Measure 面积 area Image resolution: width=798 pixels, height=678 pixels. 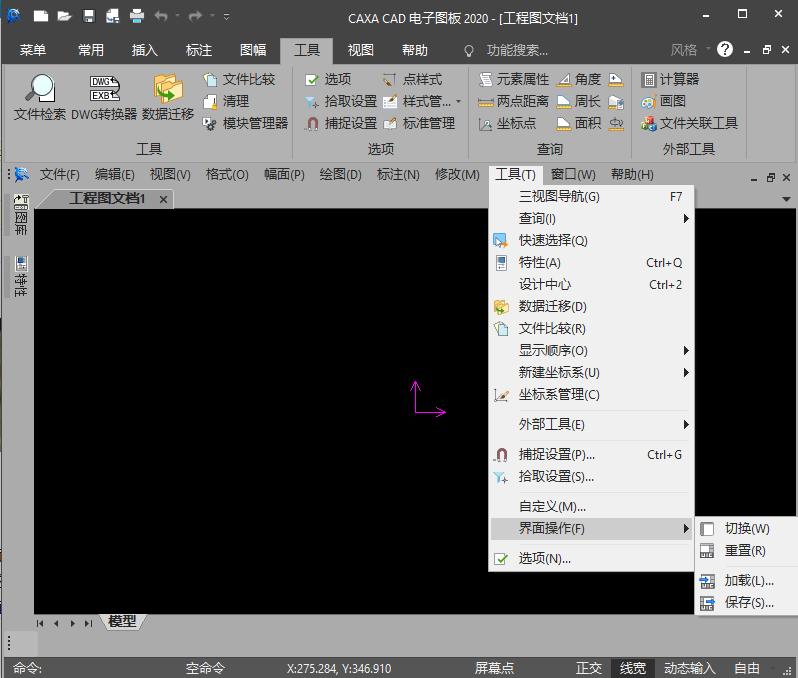click(x=579, y=123)
